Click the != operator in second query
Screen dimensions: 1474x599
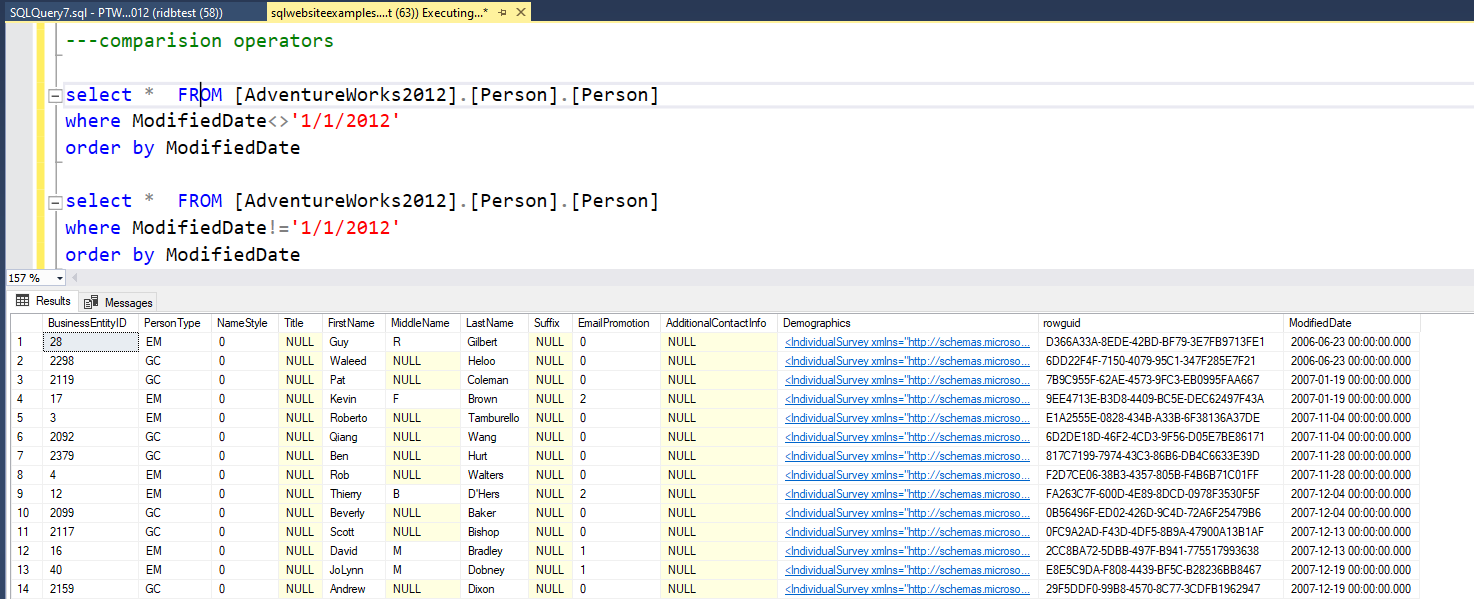(x=278, y=228)
